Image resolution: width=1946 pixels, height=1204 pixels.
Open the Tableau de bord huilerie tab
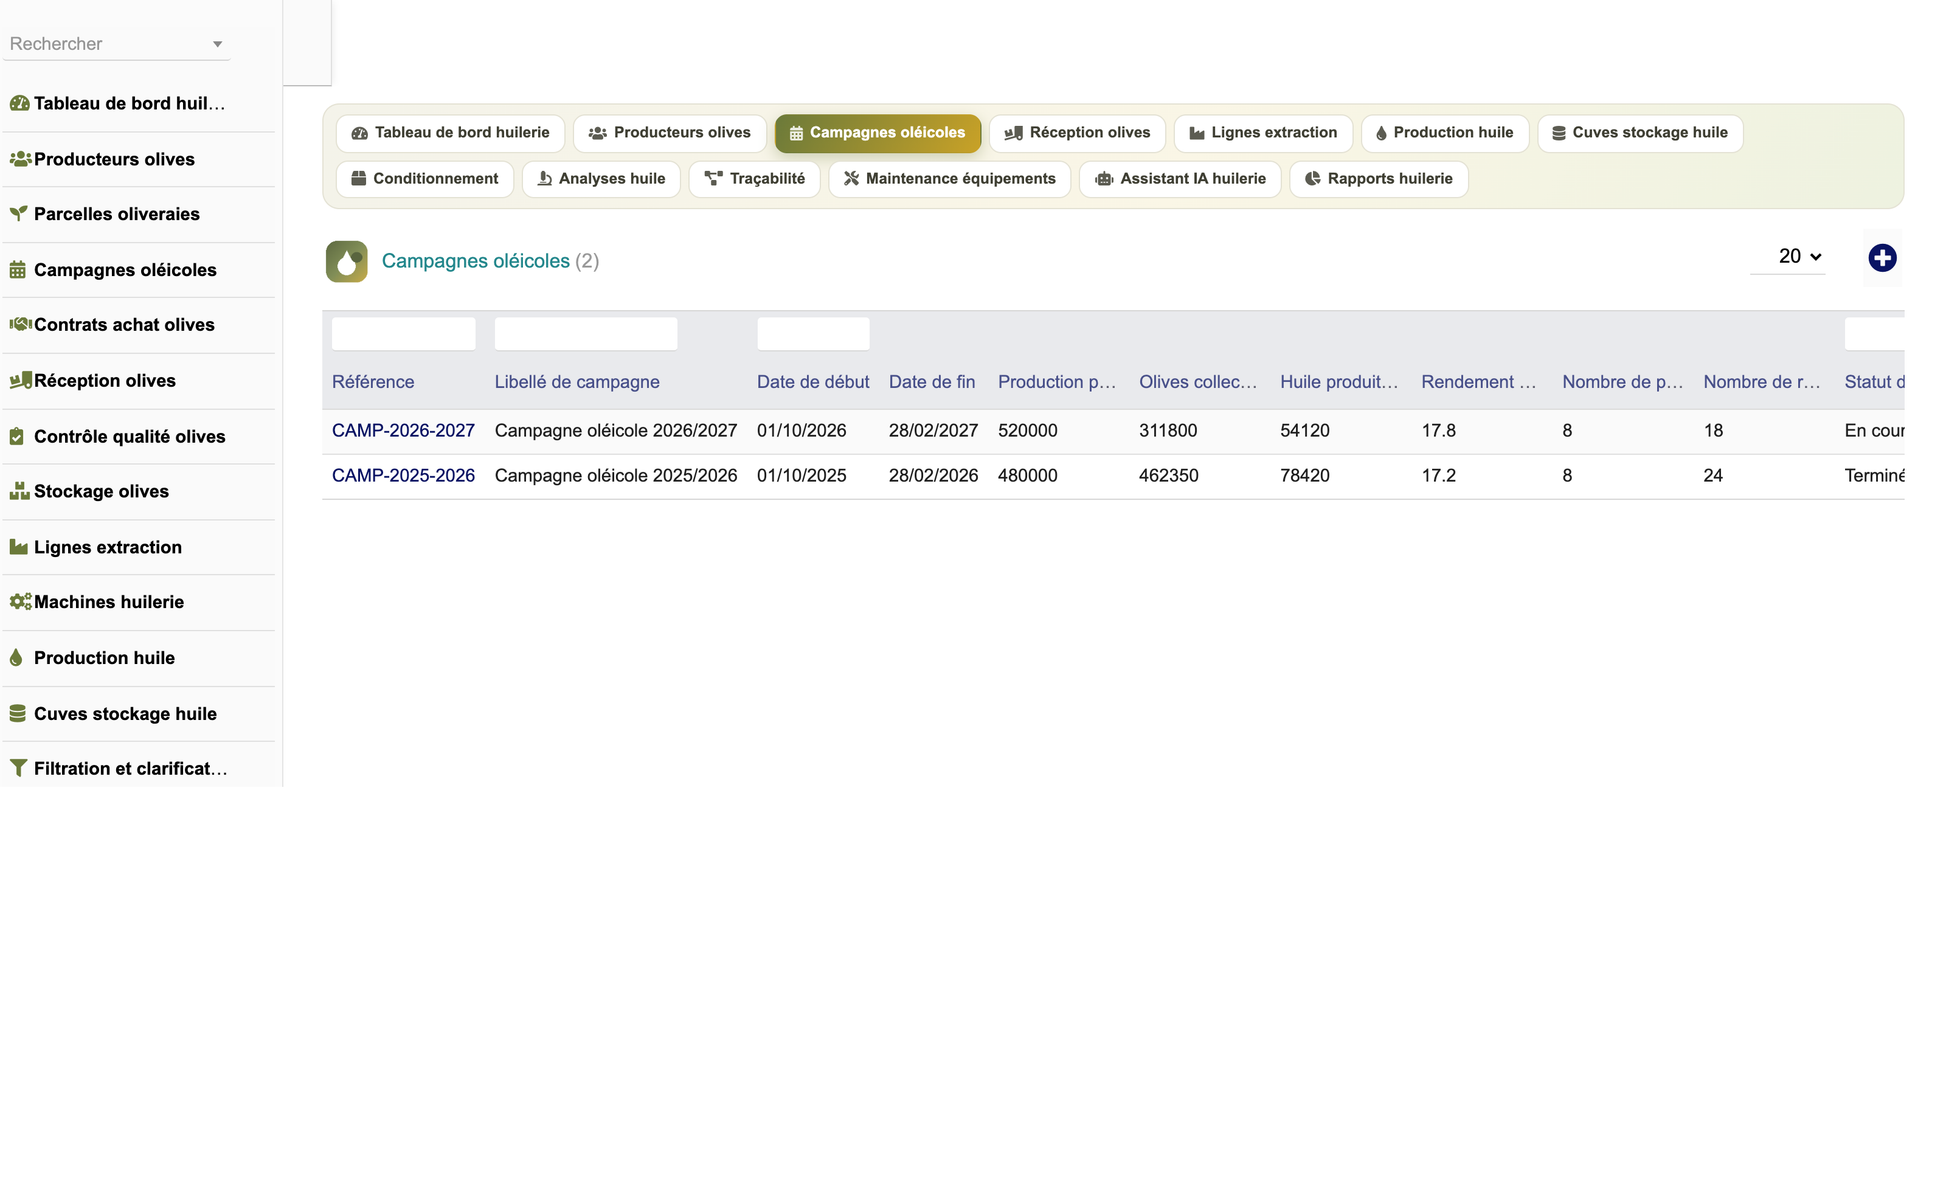coord(450,133)
